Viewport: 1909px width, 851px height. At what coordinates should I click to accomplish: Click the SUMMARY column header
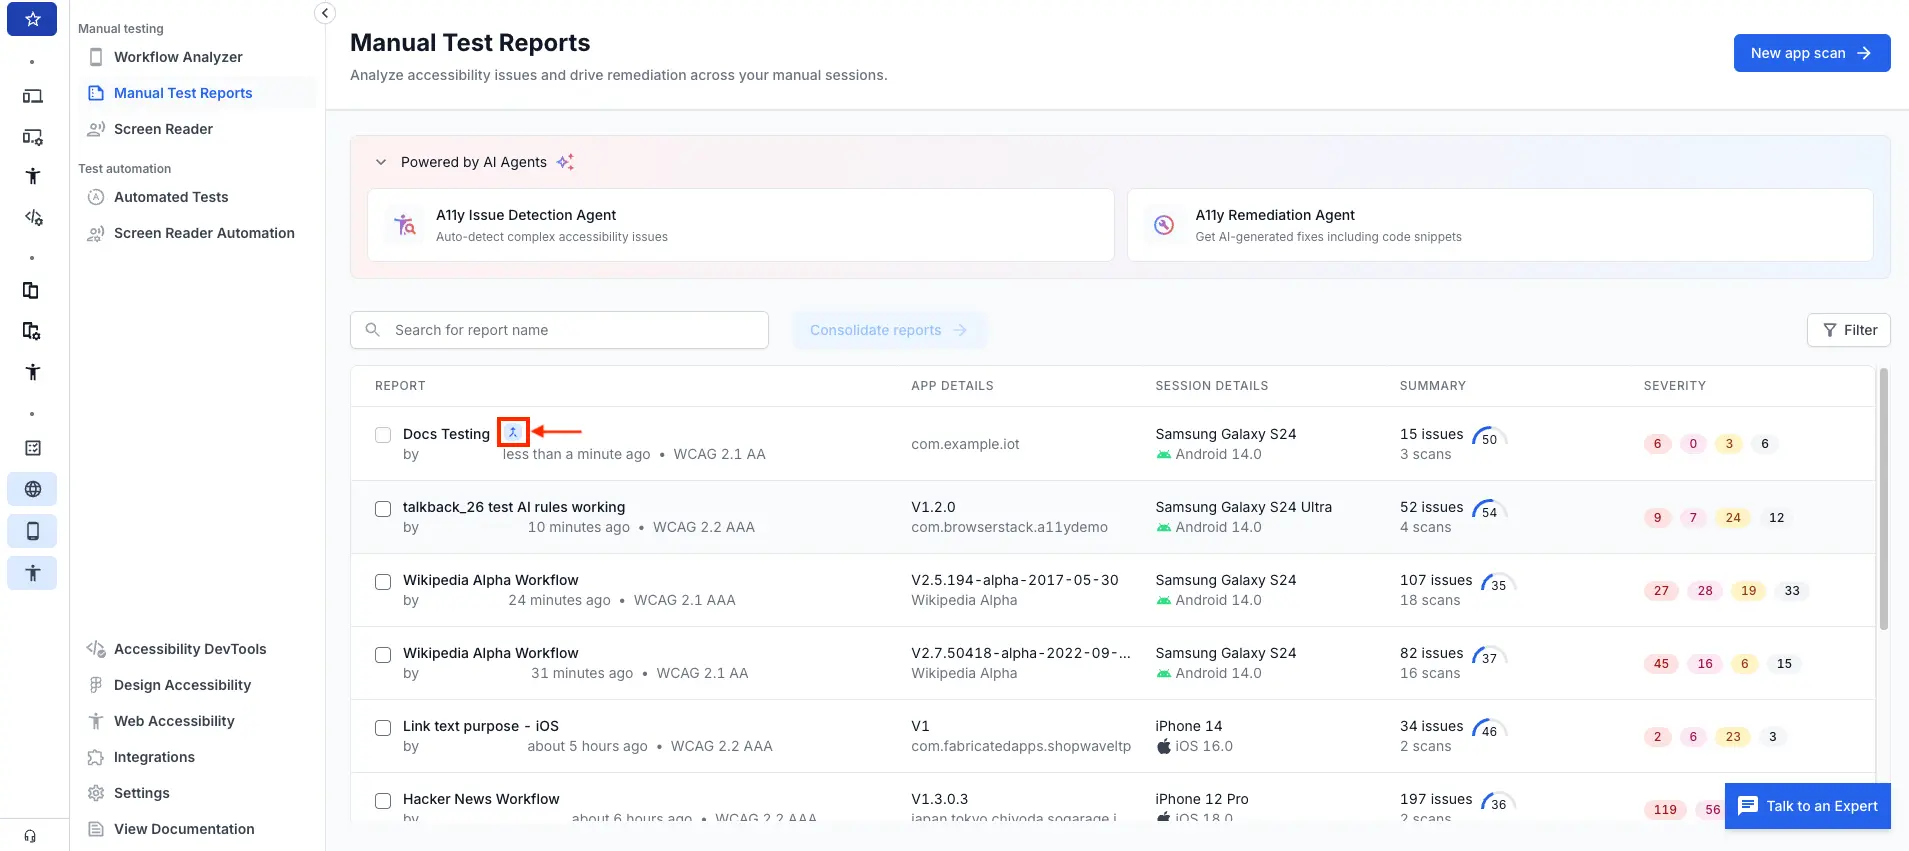pos(1433,386)
